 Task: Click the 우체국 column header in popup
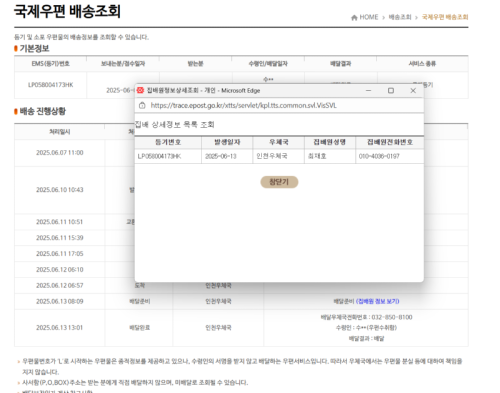[x=279, y=142]
